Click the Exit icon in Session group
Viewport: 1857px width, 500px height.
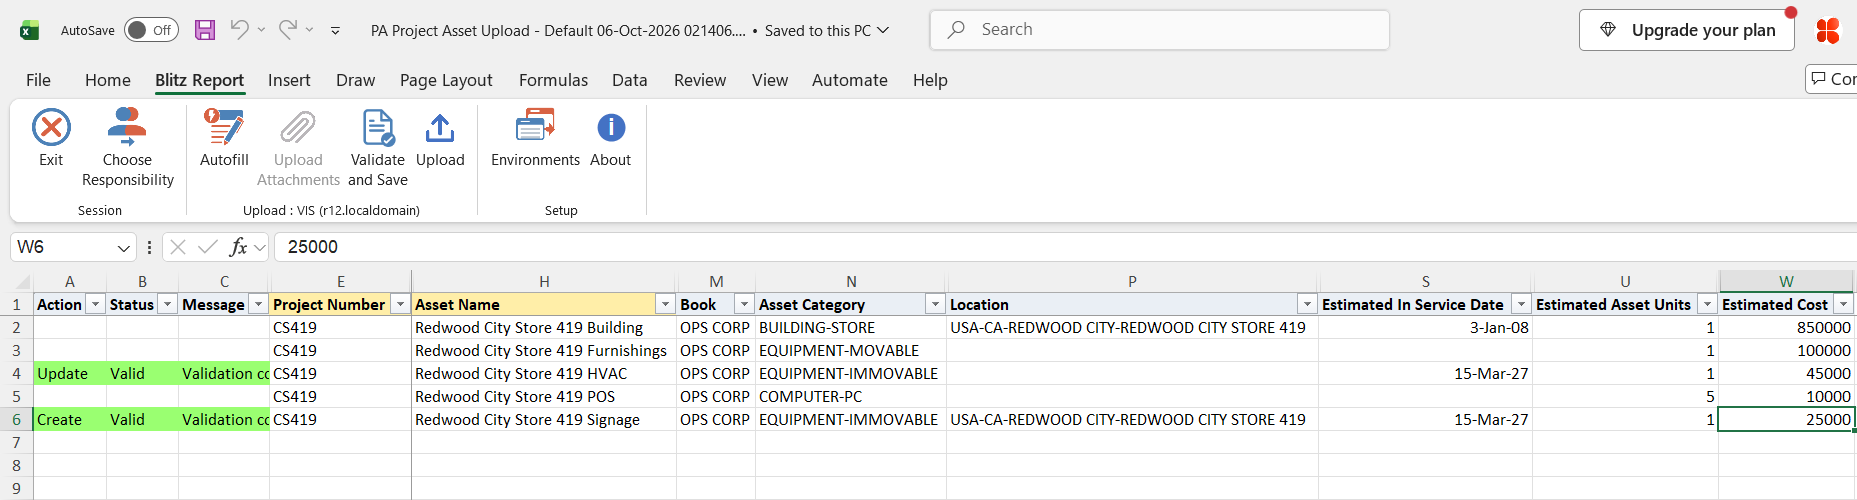51,128
